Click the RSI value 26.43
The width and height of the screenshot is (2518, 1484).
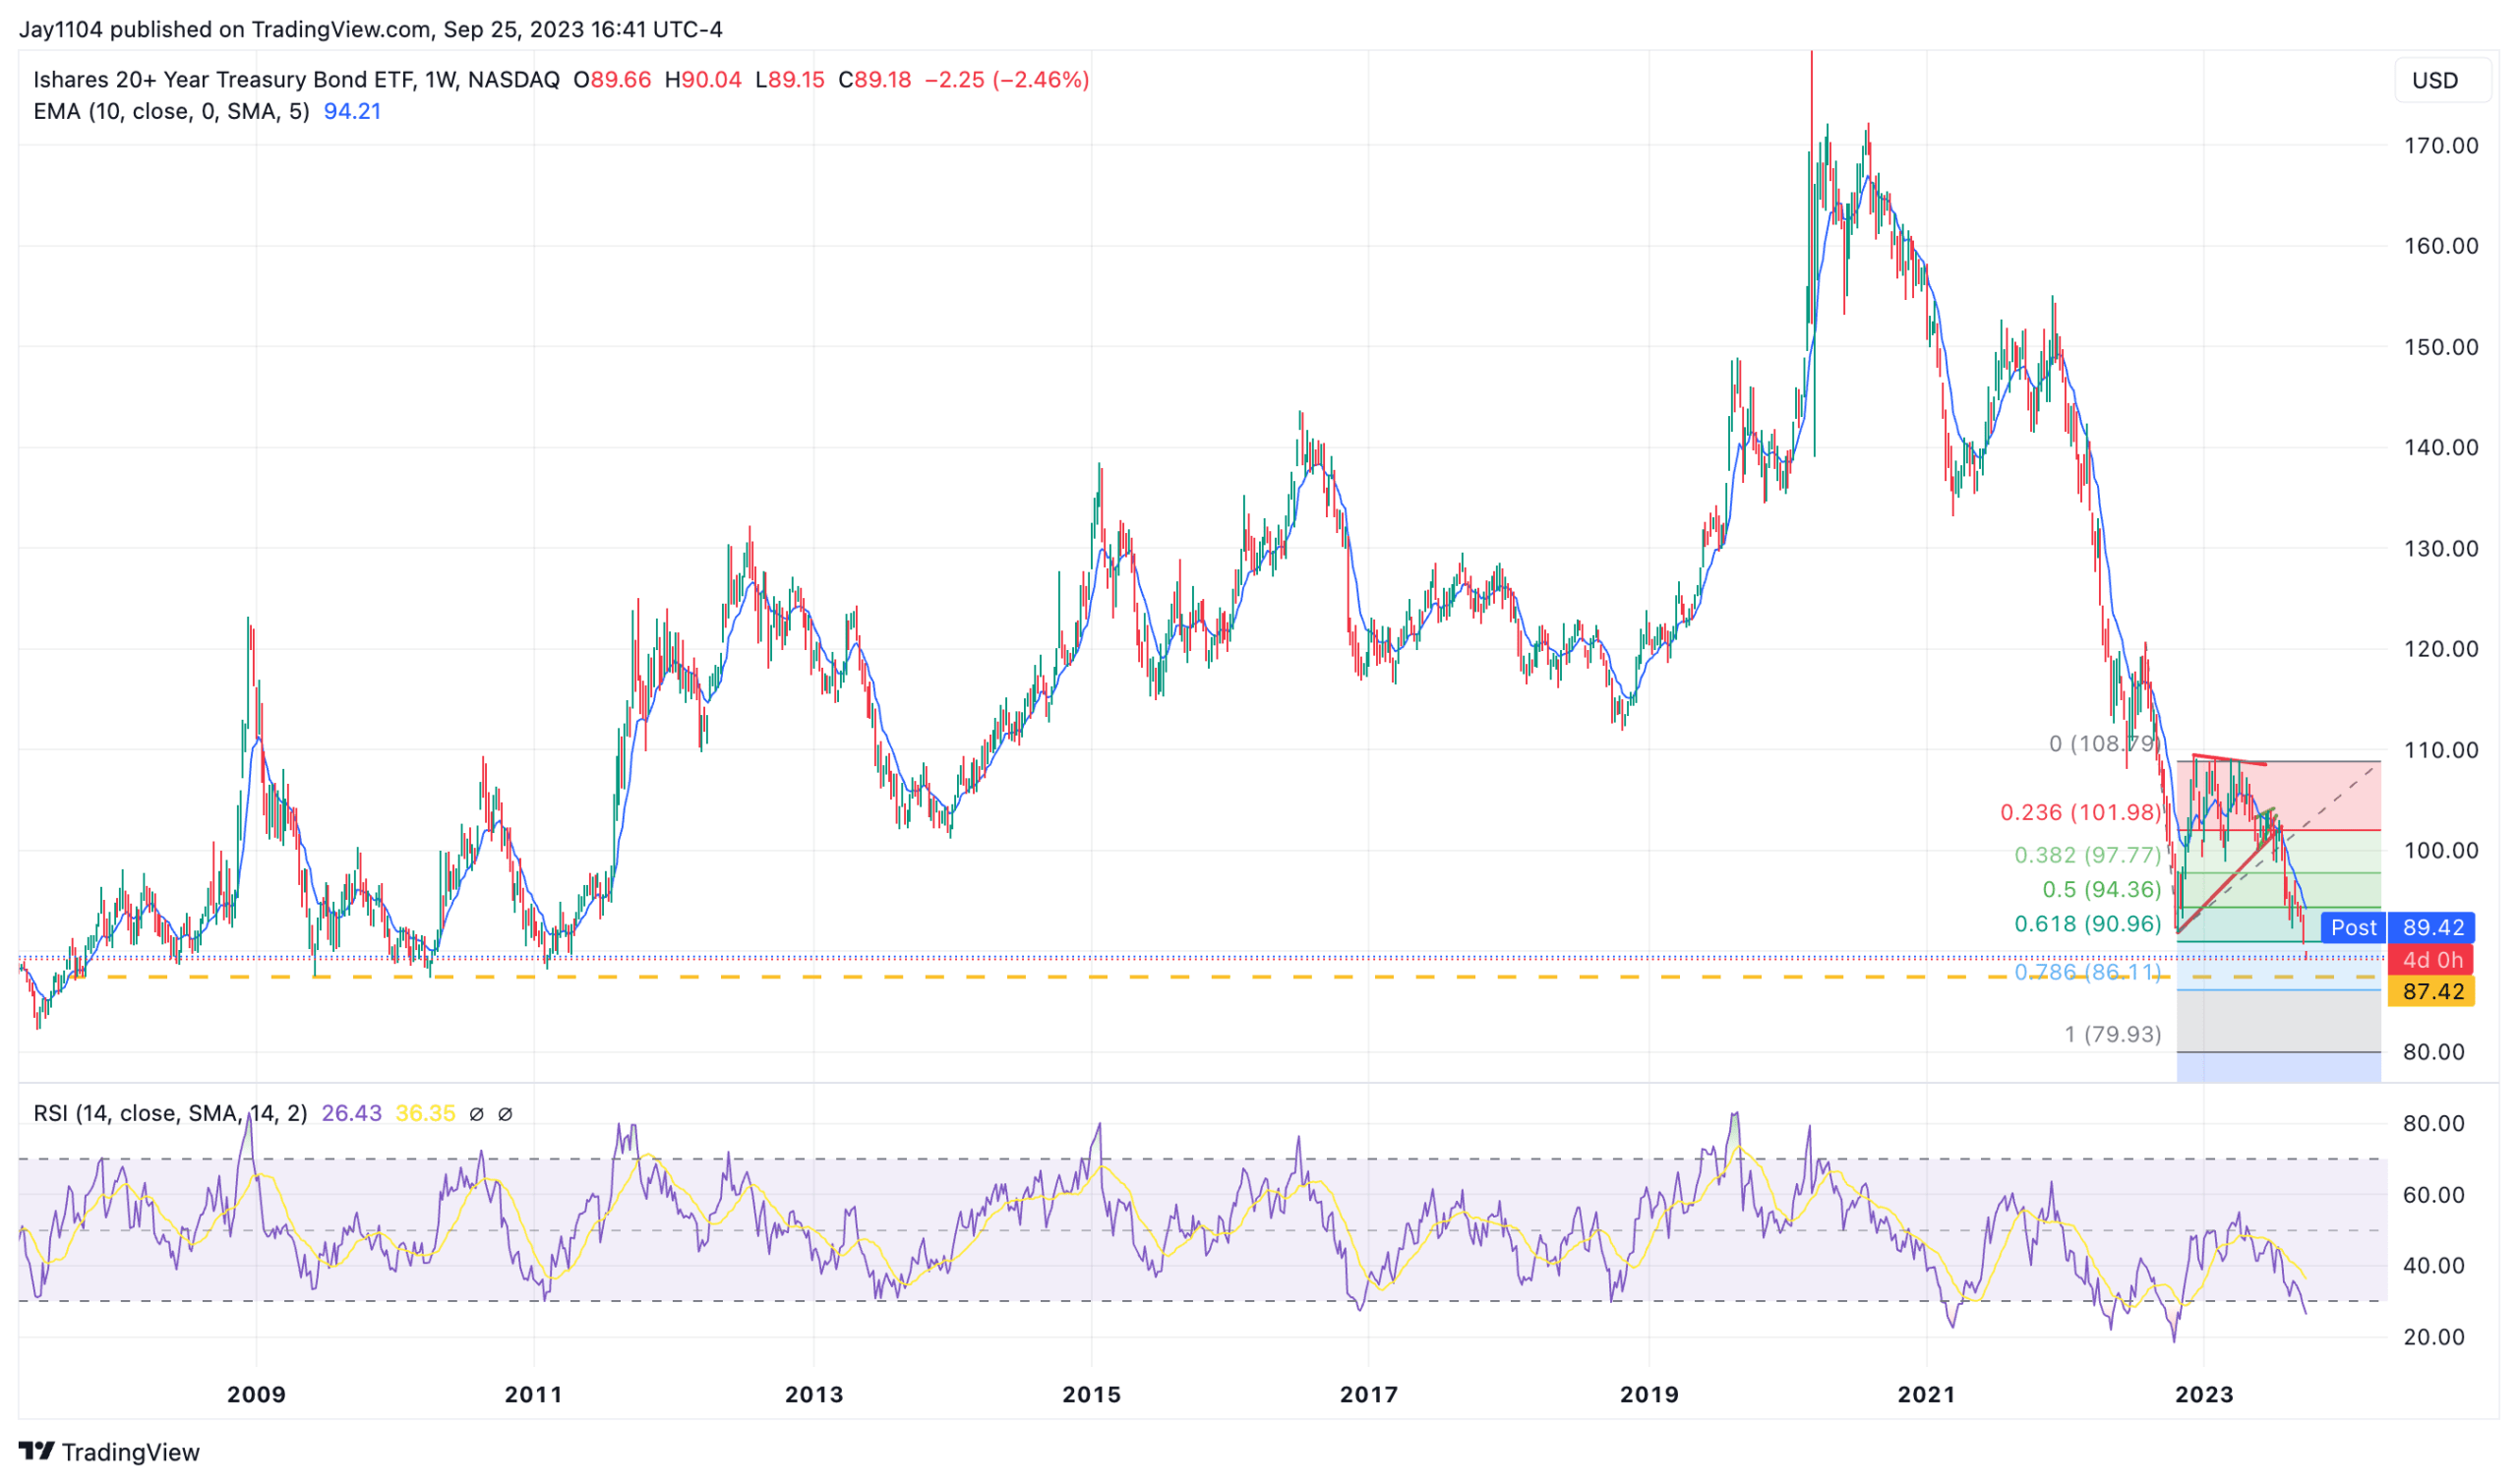(x=351, y=1113)
